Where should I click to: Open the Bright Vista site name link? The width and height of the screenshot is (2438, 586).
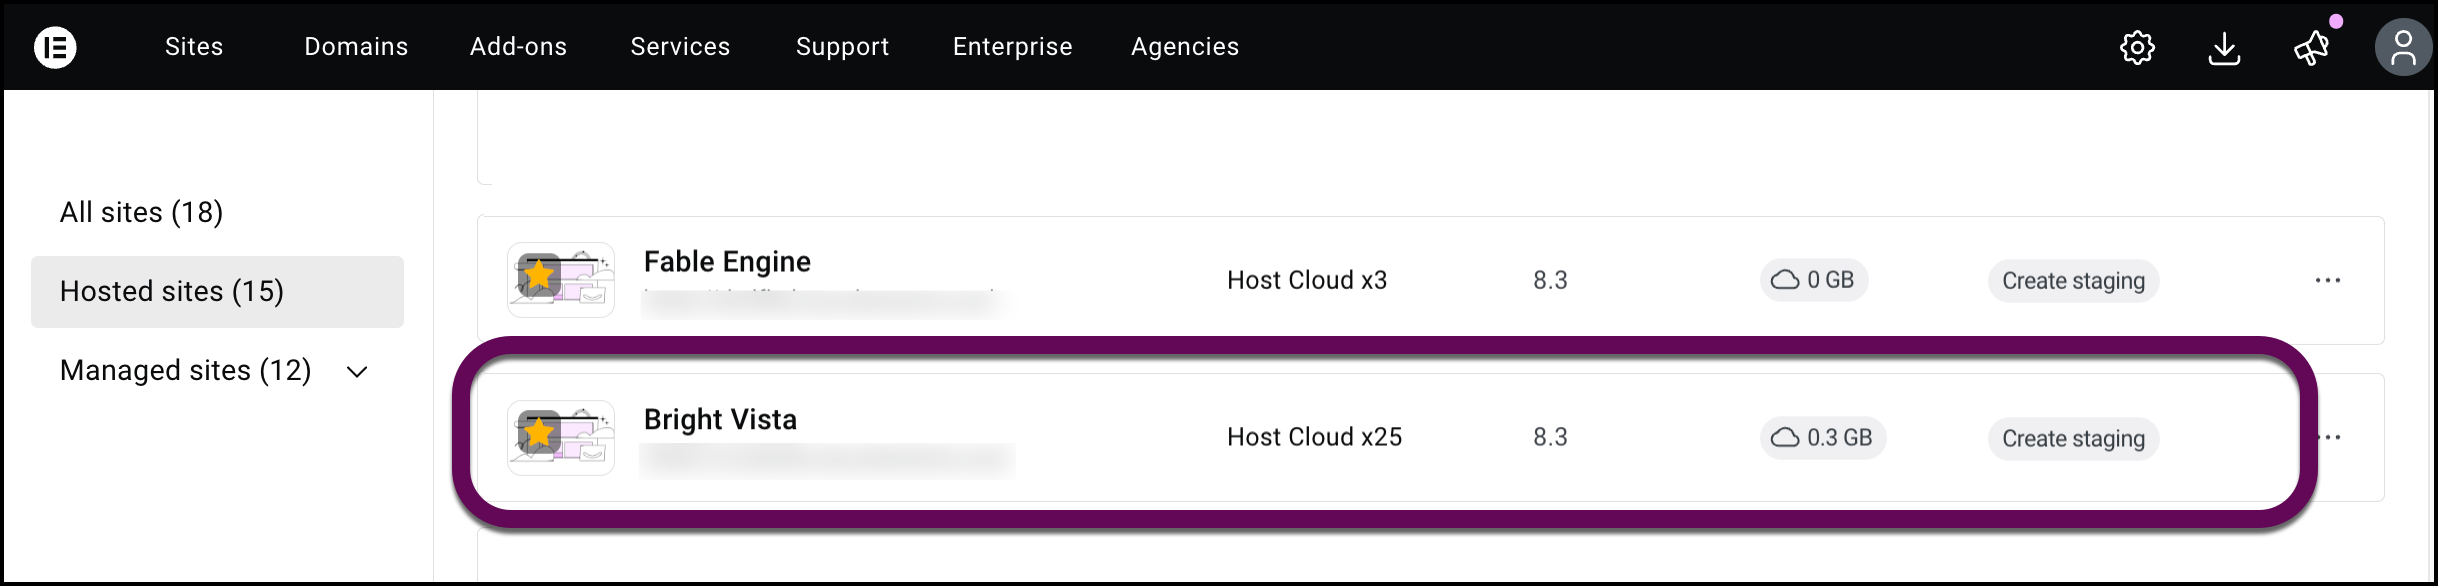720,420
